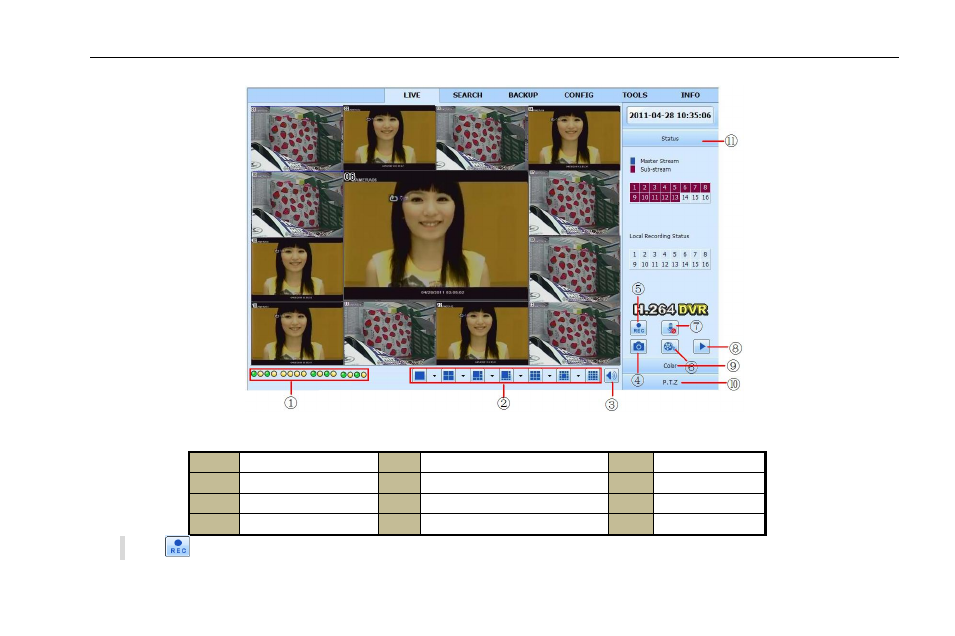Open the Color panel
This screenshot has height=636, width=955.
tap(670, 366)
